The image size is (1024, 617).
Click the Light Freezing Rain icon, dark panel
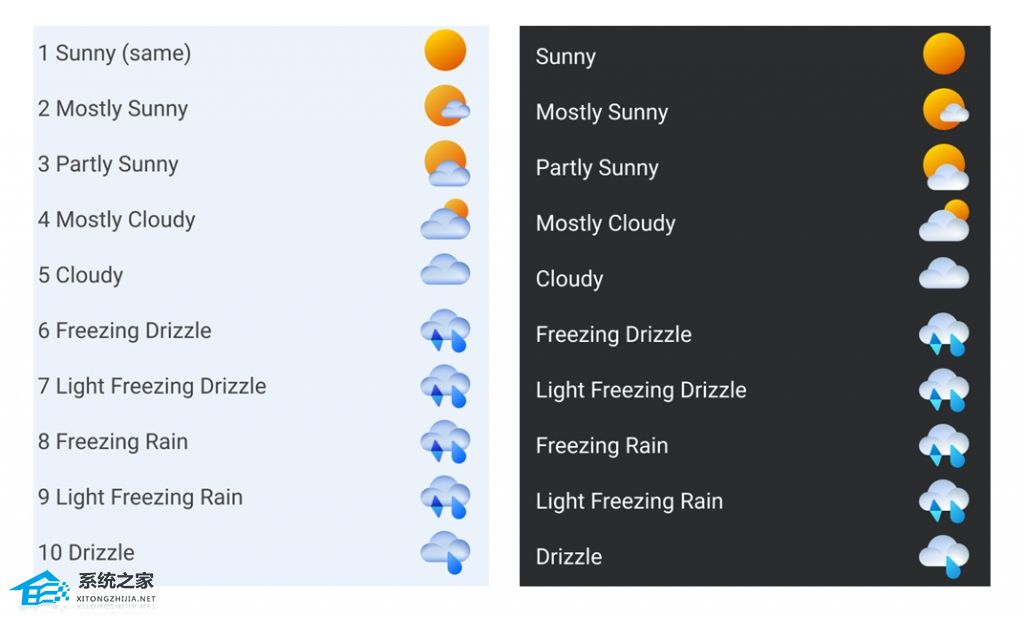click(x=944, y=501)
